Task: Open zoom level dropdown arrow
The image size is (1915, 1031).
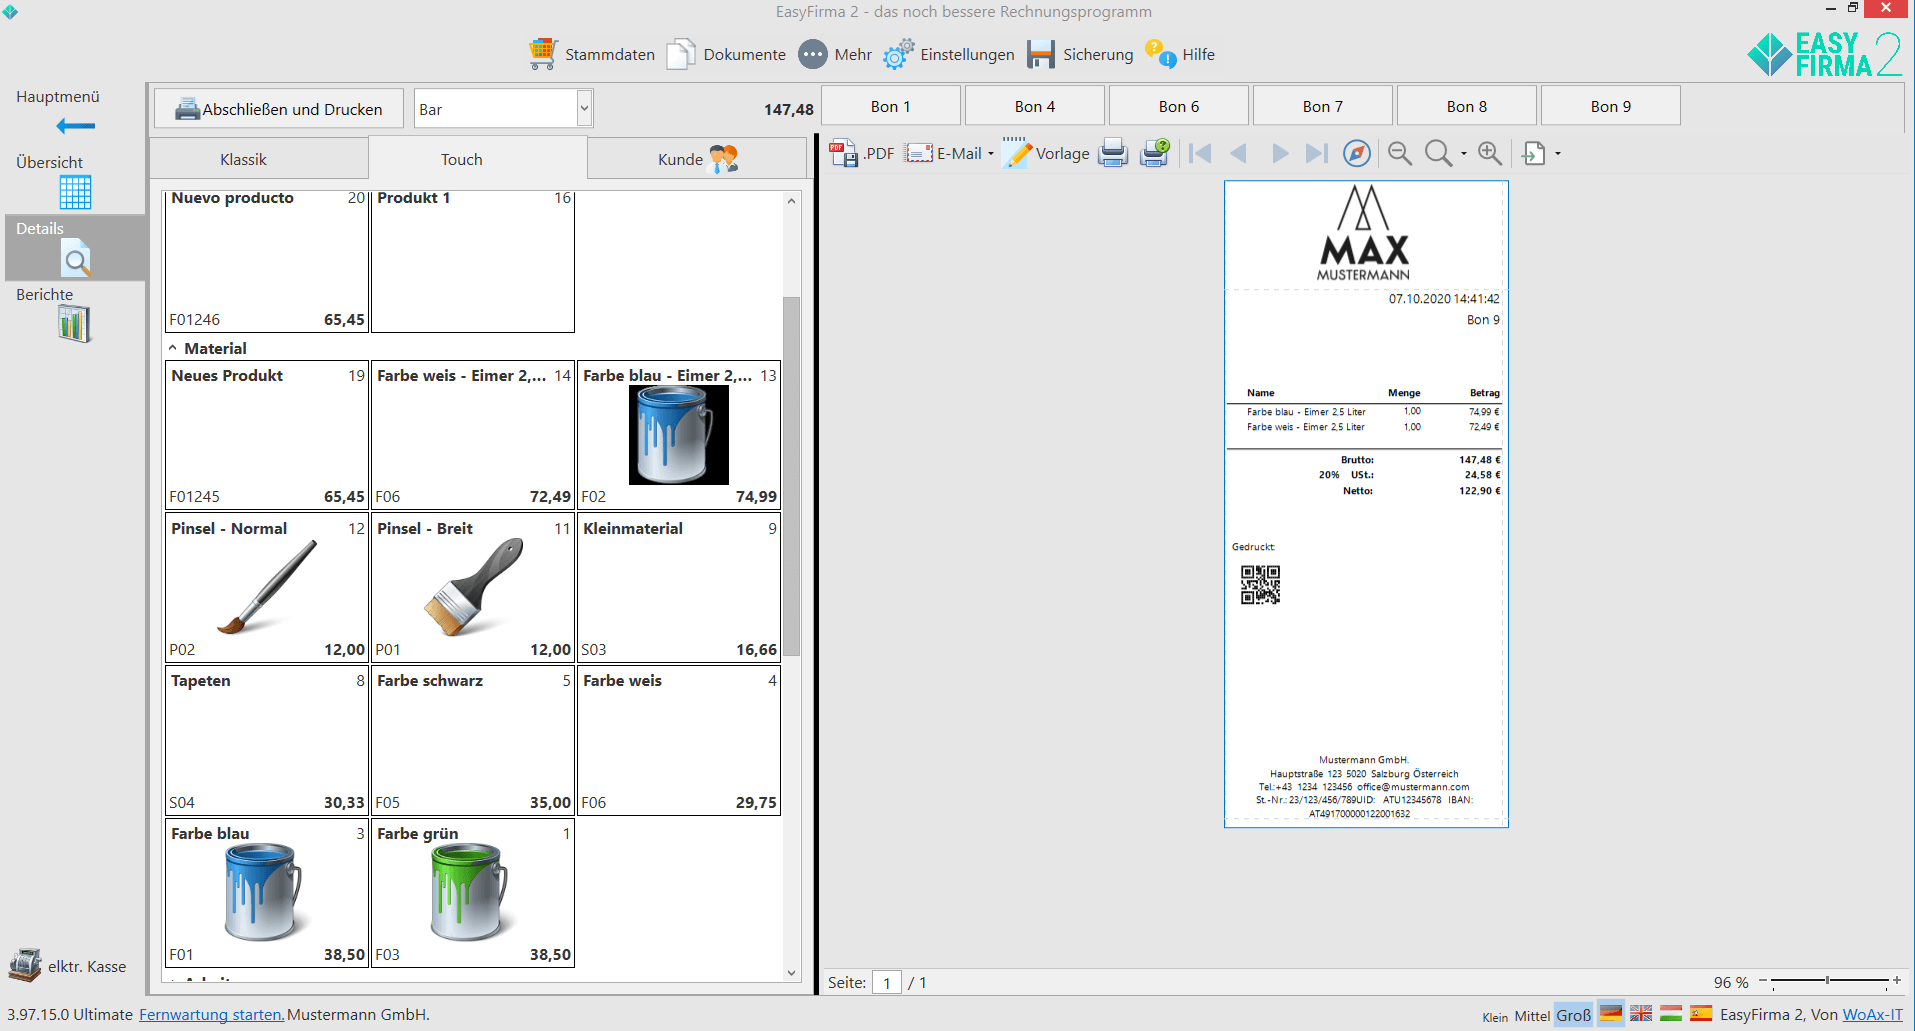Action: [1463, 154]
